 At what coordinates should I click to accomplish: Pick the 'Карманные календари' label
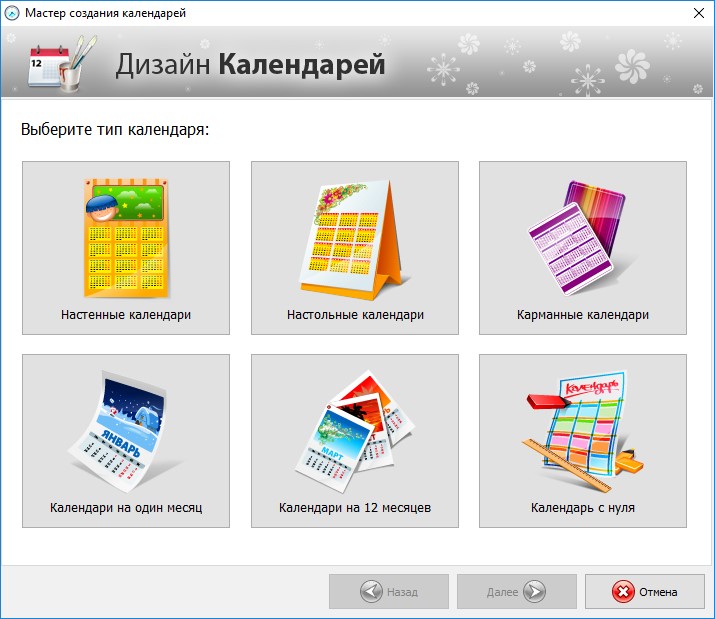pyautogui.click(x=583, y=314)
